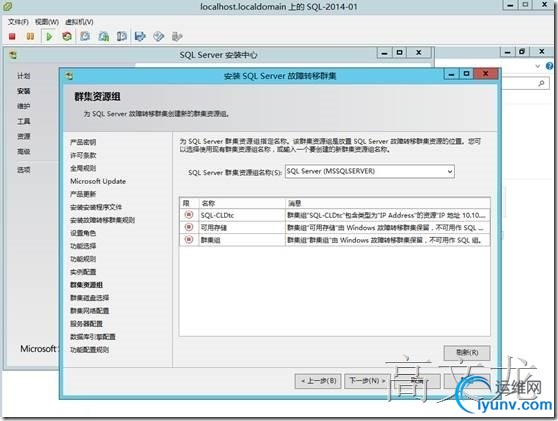This screenshot has height=421, width=558.
Task: Click the revert to snapshot toolbar icon
Action: point(104,36)
